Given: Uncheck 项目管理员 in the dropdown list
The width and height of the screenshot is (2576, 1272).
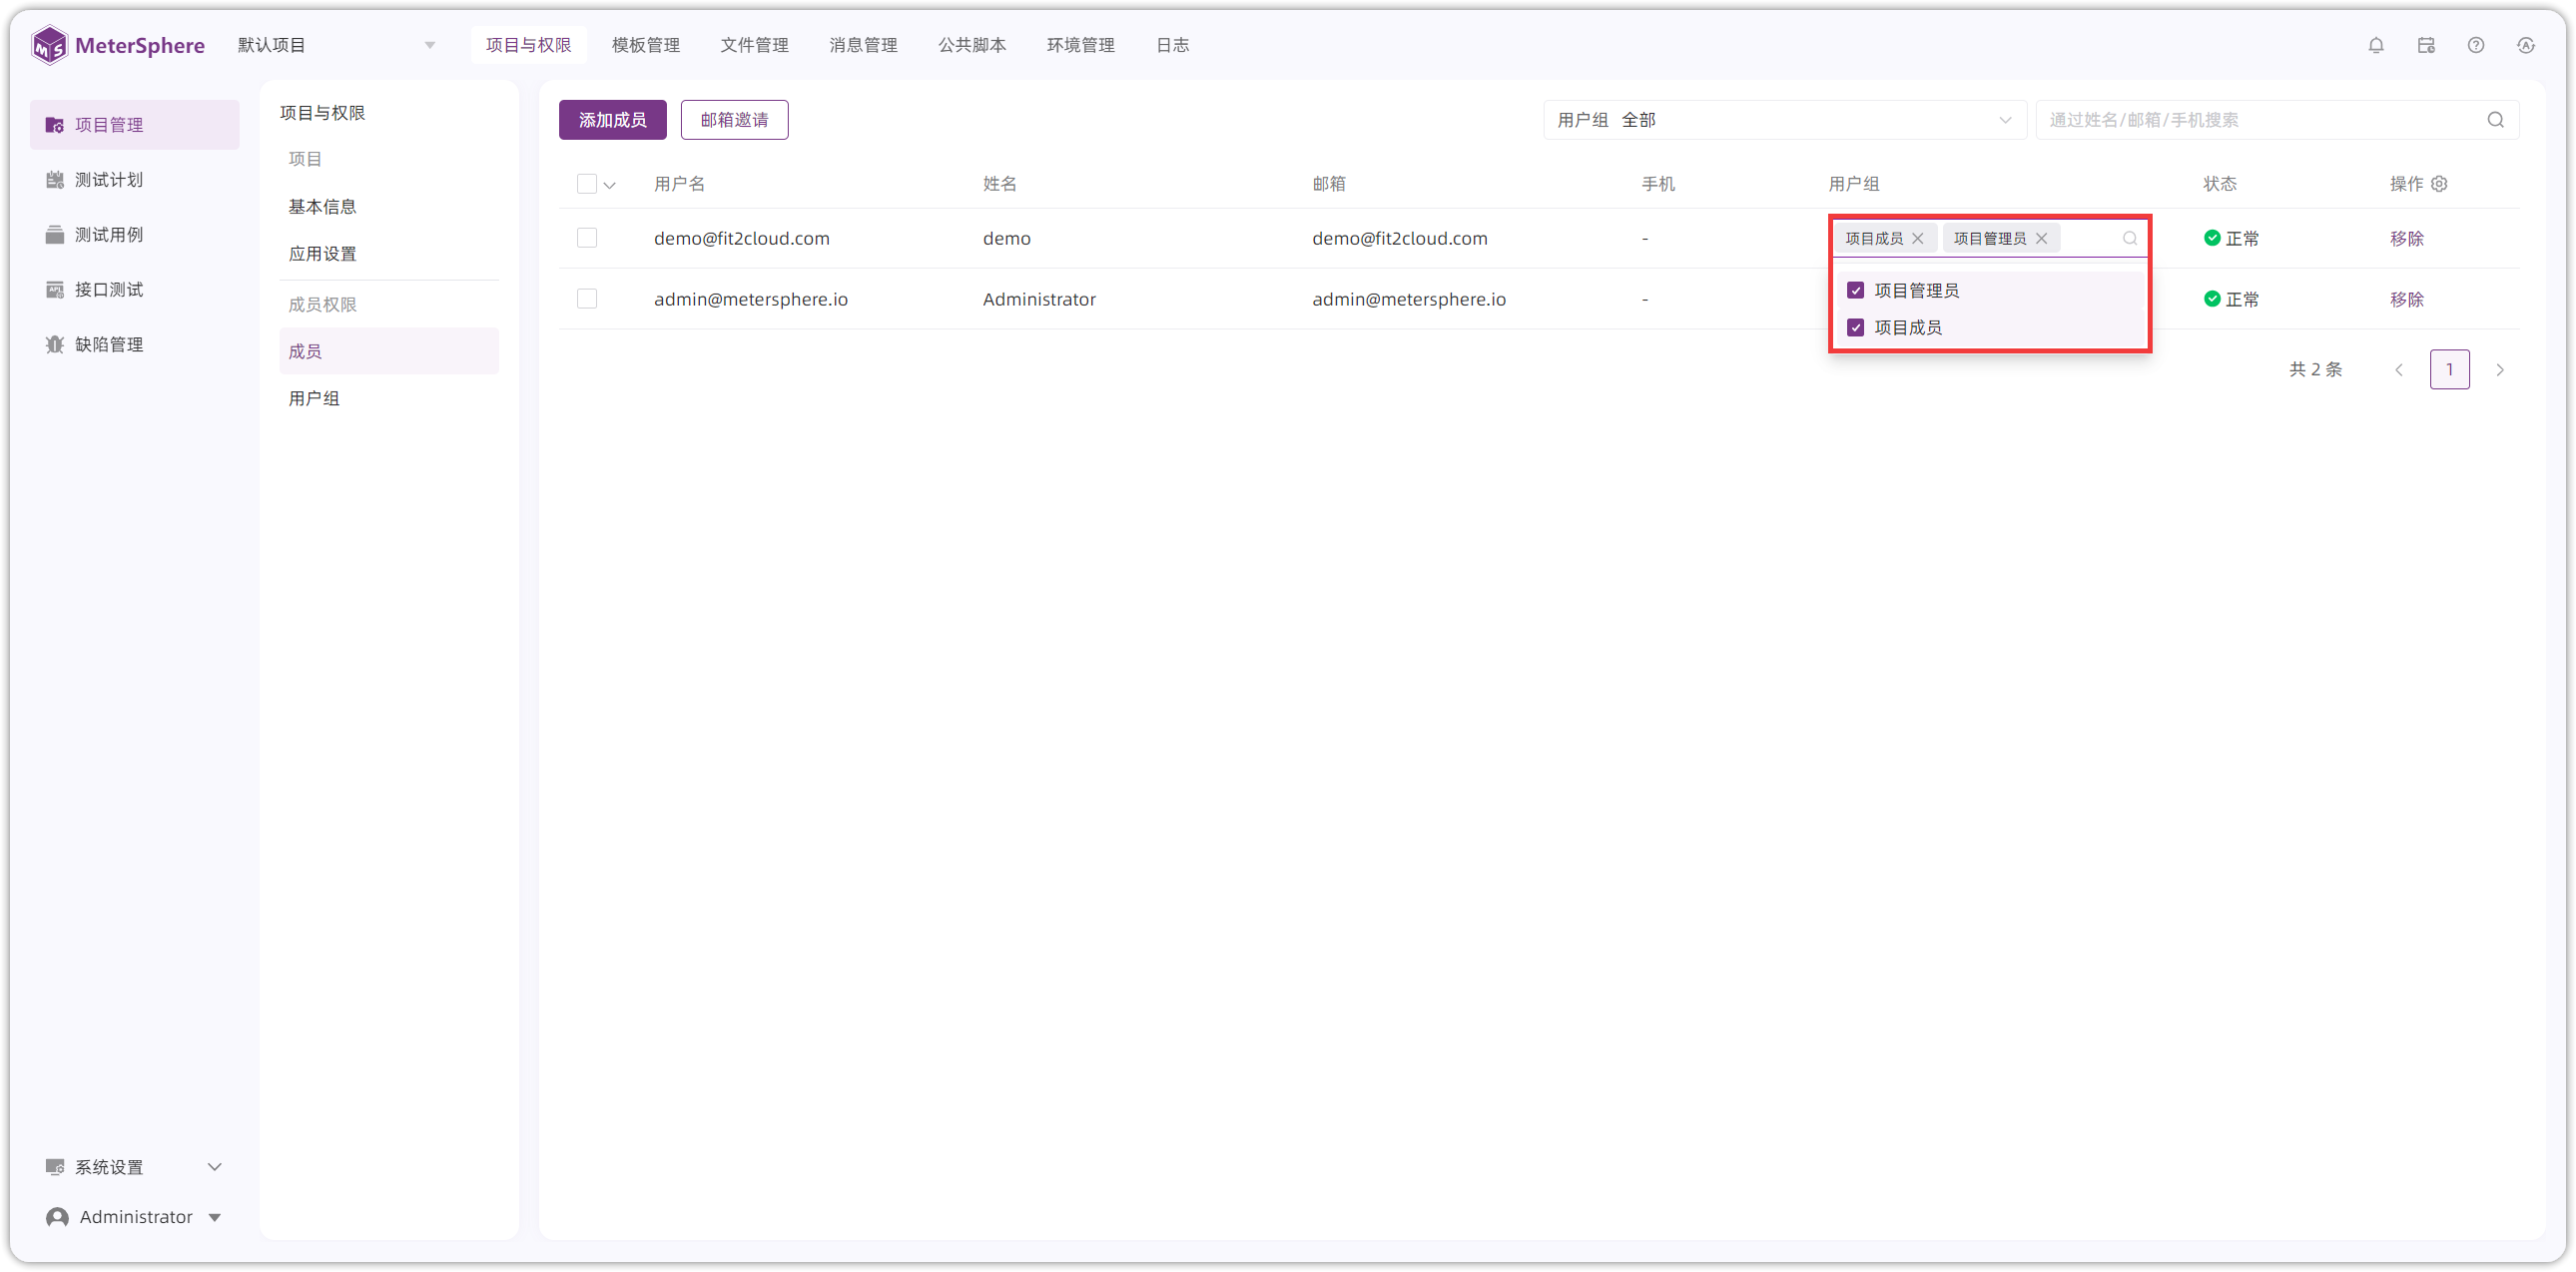Looking at the screenshot, I should (1856, 290).
